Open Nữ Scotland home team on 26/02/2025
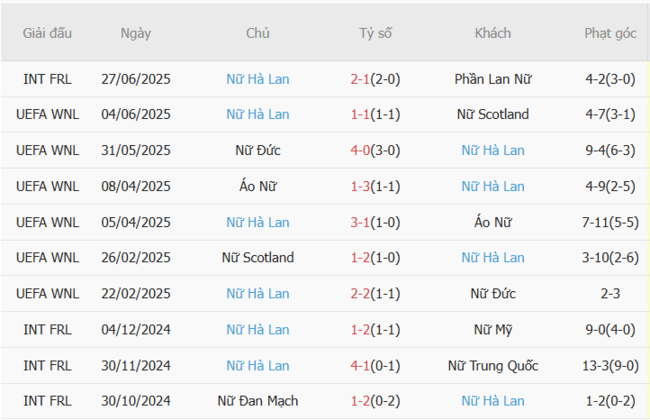 (x=258, y=258)
